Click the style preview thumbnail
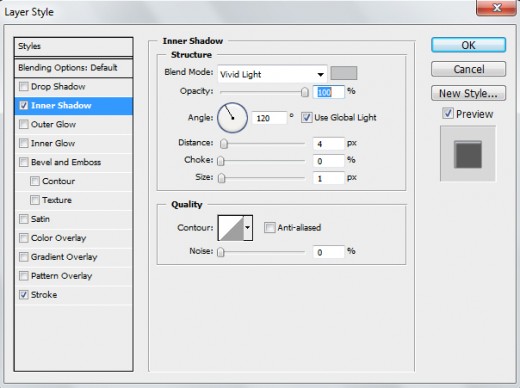The width and height of the screenshot is (520, 388). pos(468,154)
